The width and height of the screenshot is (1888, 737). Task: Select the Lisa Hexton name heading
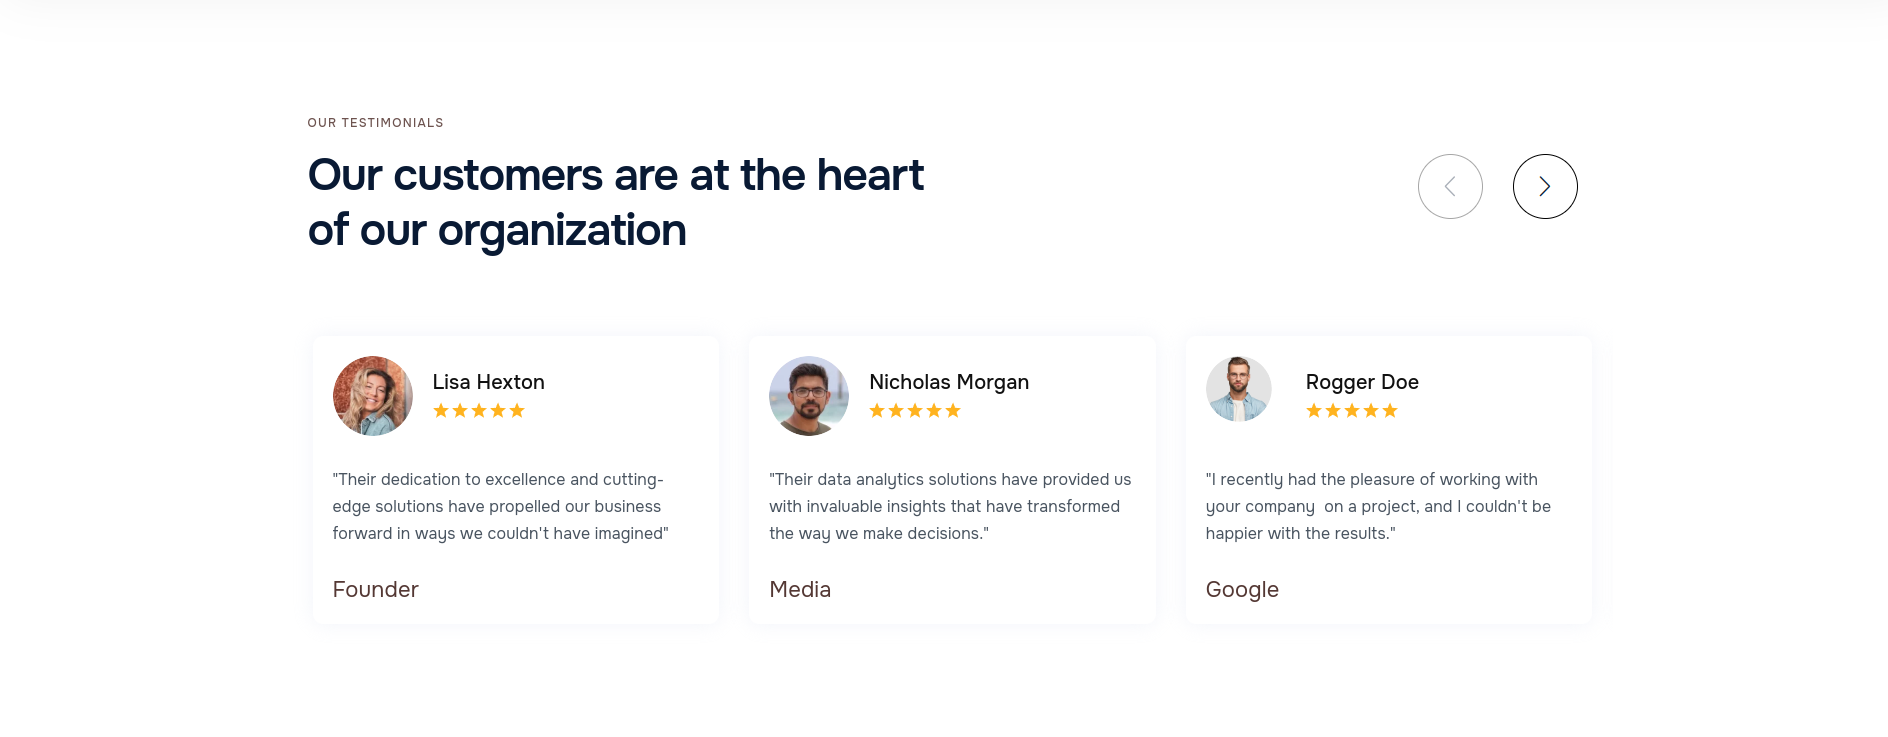point(489,382)
